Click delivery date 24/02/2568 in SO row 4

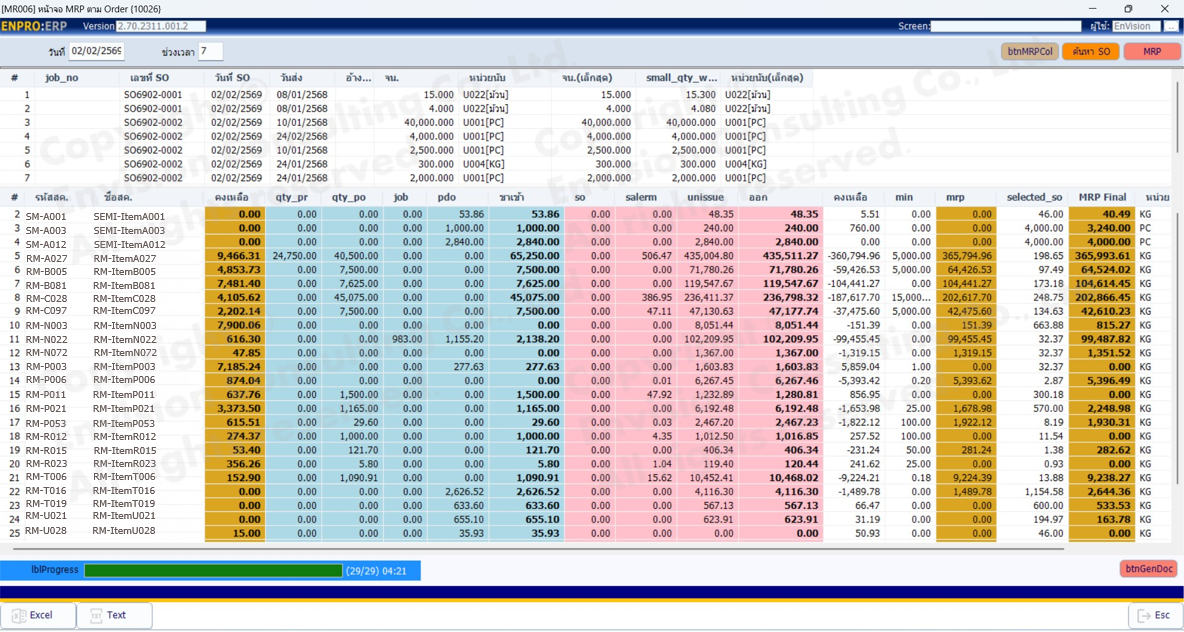coord(302,136)
